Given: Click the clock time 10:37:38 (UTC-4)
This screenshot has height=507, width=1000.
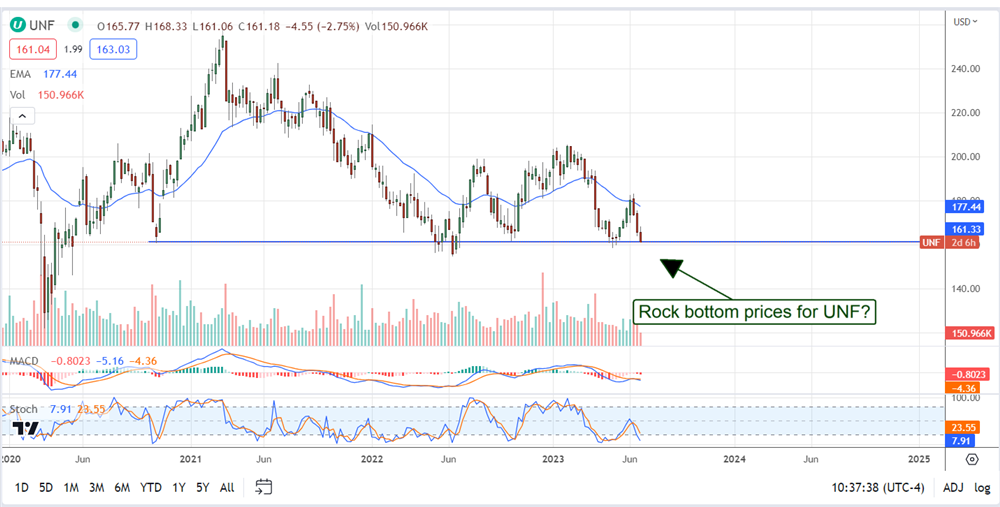Looking at the screenshot, I should pos(878,488).
